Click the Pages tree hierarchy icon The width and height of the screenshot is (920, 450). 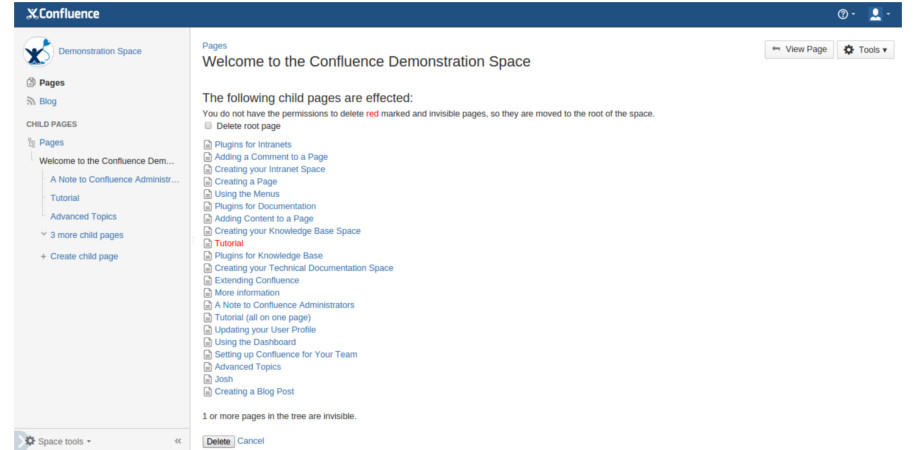coord(31,143)
